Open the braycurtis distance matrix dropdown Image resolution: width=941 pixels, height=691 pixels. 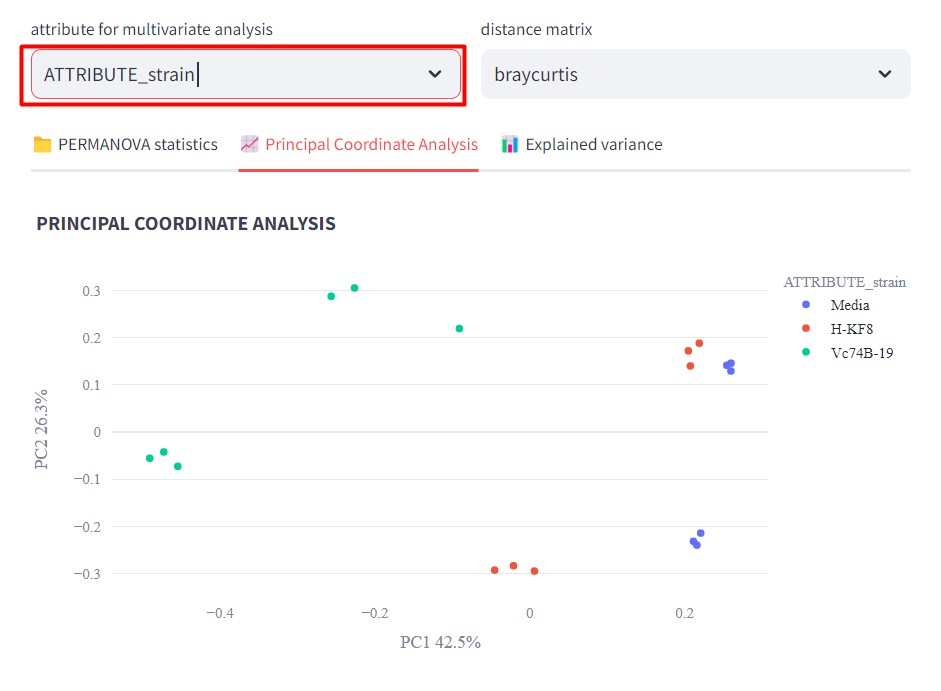click(x=680, y=74)
